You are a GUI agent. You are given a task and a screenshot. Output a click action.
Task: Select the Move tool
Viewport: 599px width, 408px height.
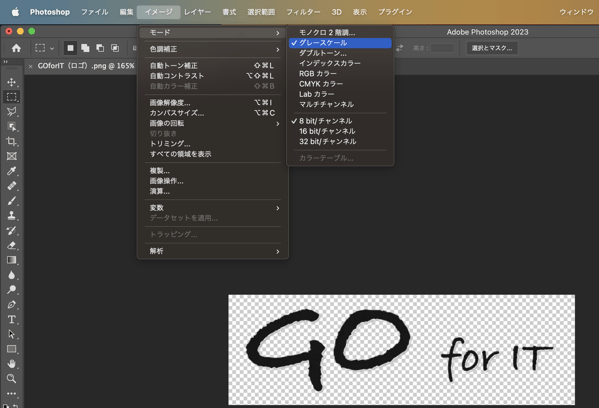click(11, 82)
